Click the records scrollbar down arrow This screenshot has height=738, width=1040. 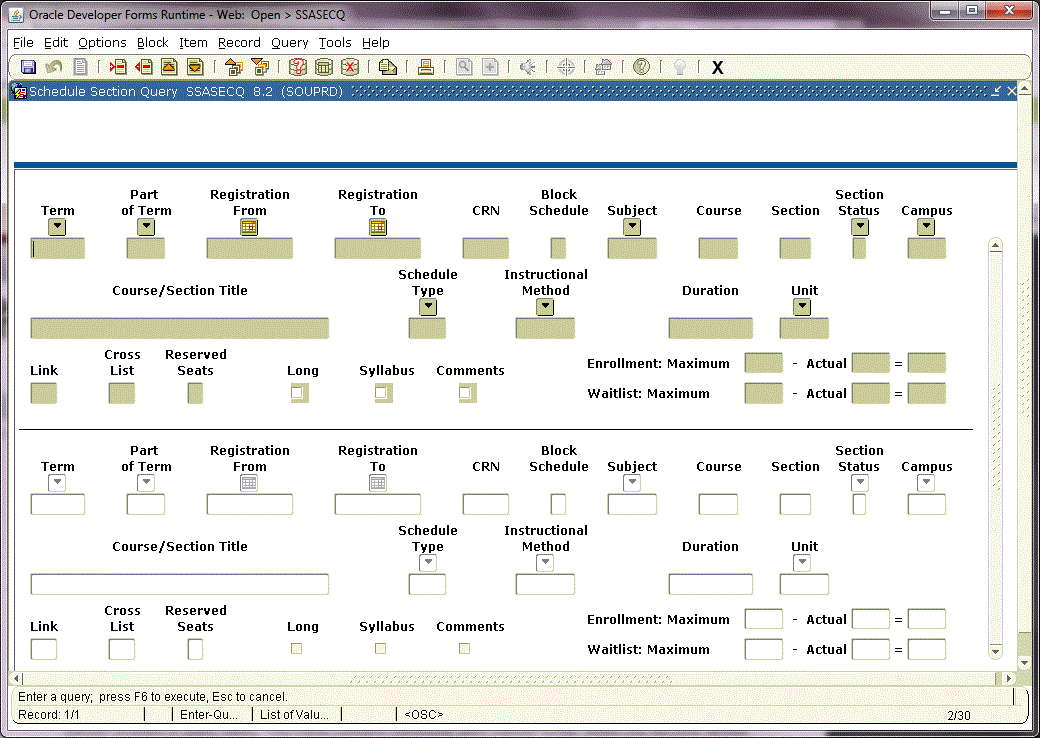coord(995,651)
